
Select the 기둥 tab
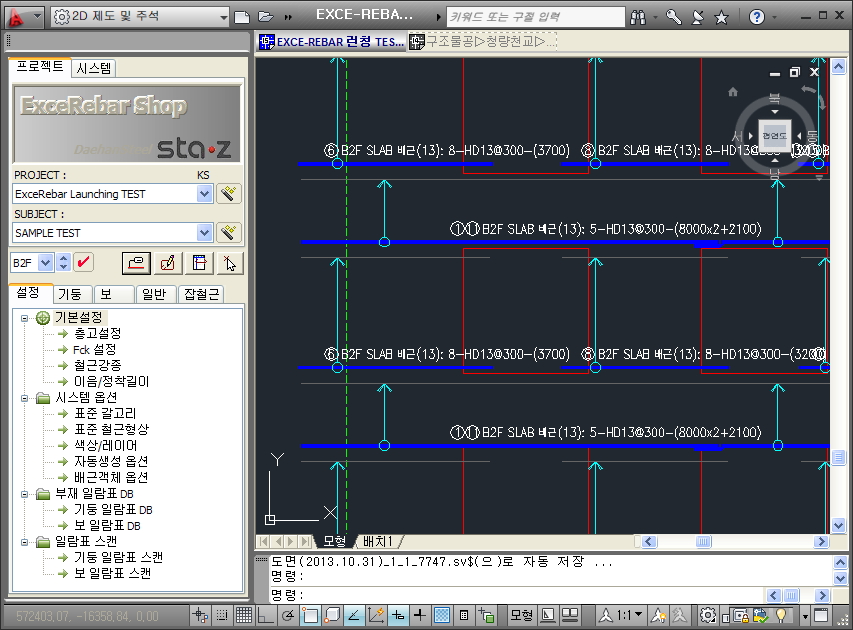[70, 294]
